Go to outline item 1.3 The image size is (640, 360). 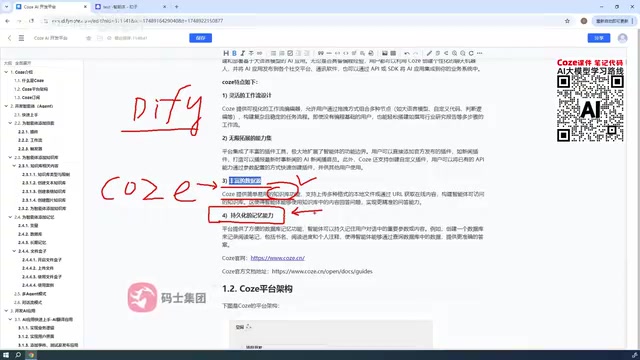point(27,98)
